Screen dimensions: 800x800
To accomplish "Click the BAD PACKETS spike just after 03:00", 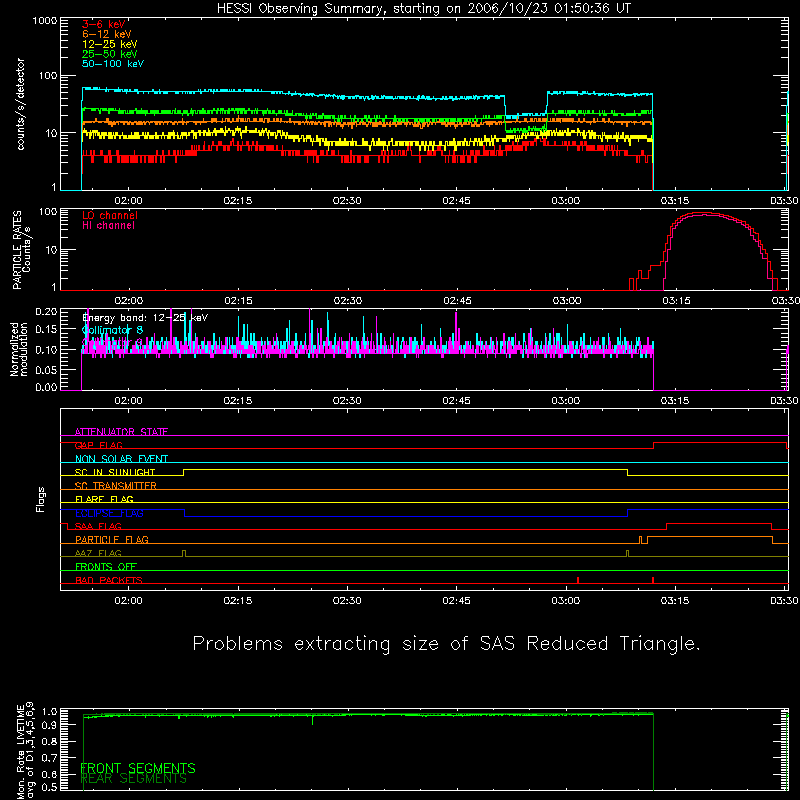I will [578, 580].
